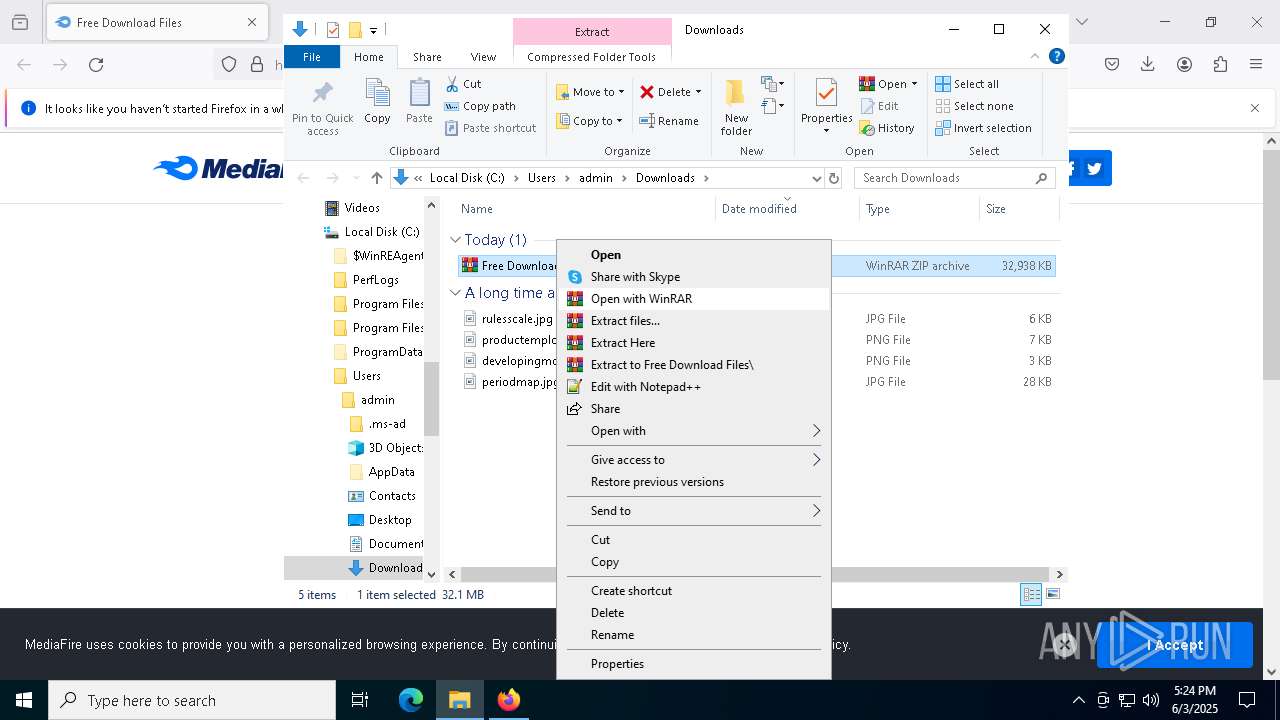This screenshot has height=720, width=1280.
Task: Reload the Firefox page
Action: pos(96,65)
